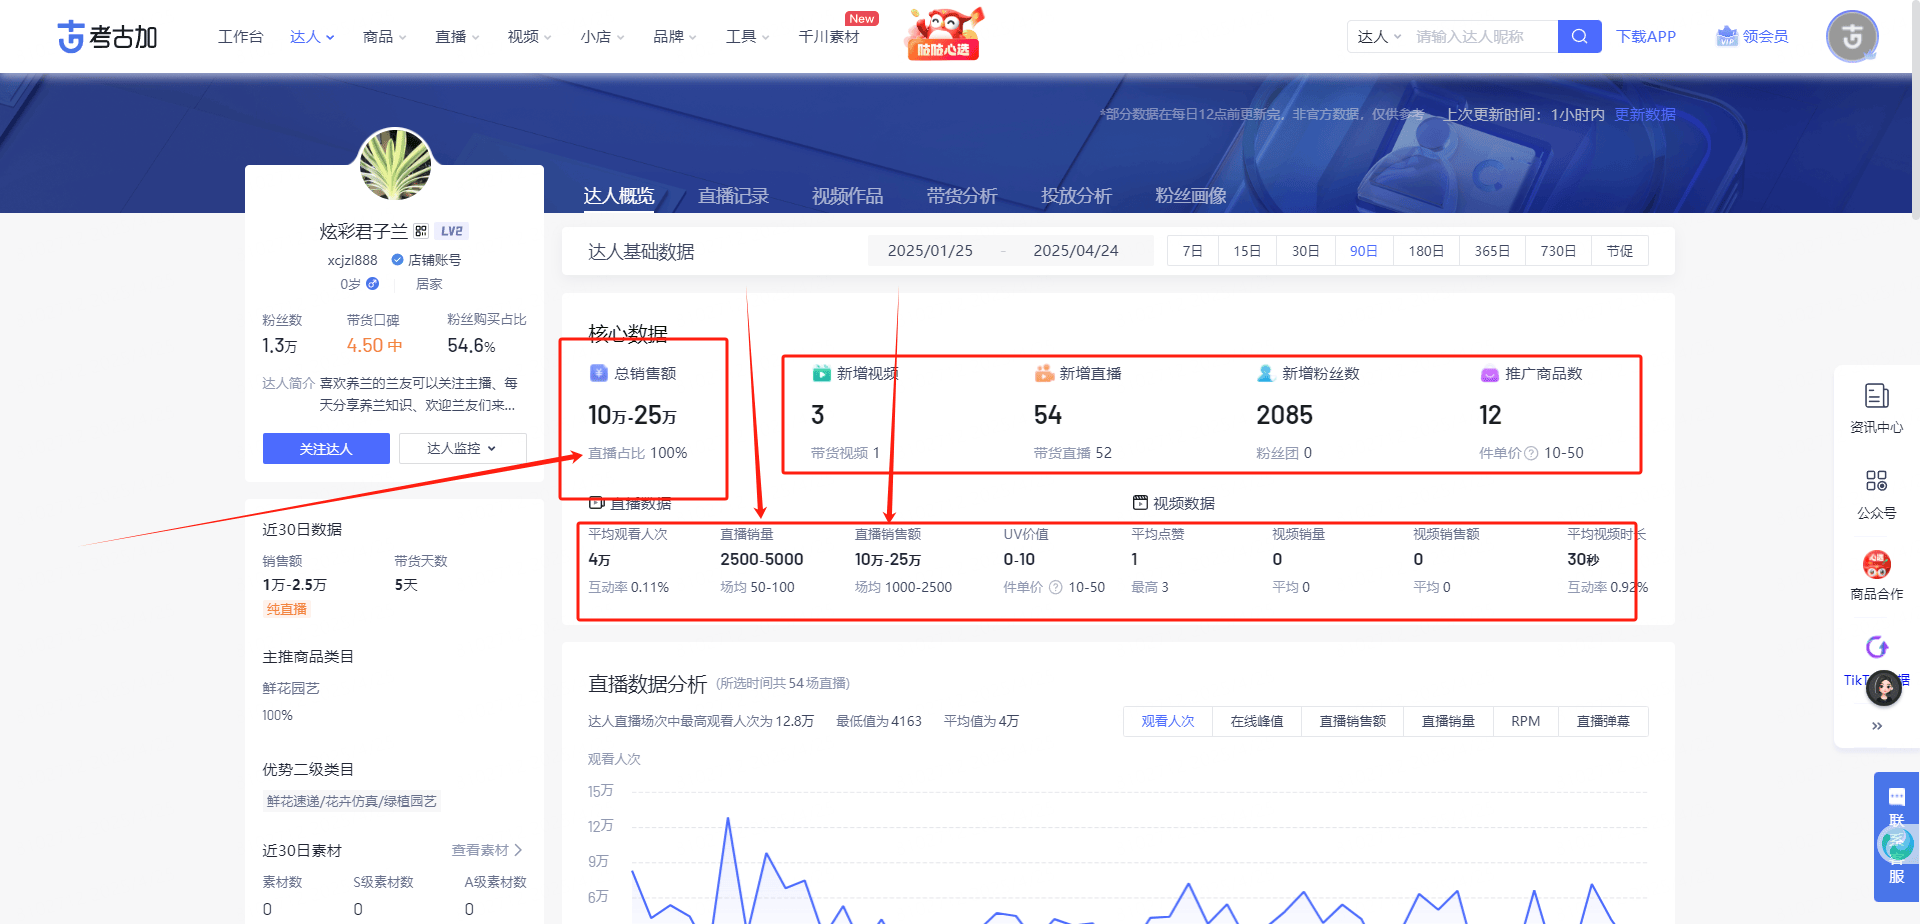Open the floating customer service widget

[1896, 840]
